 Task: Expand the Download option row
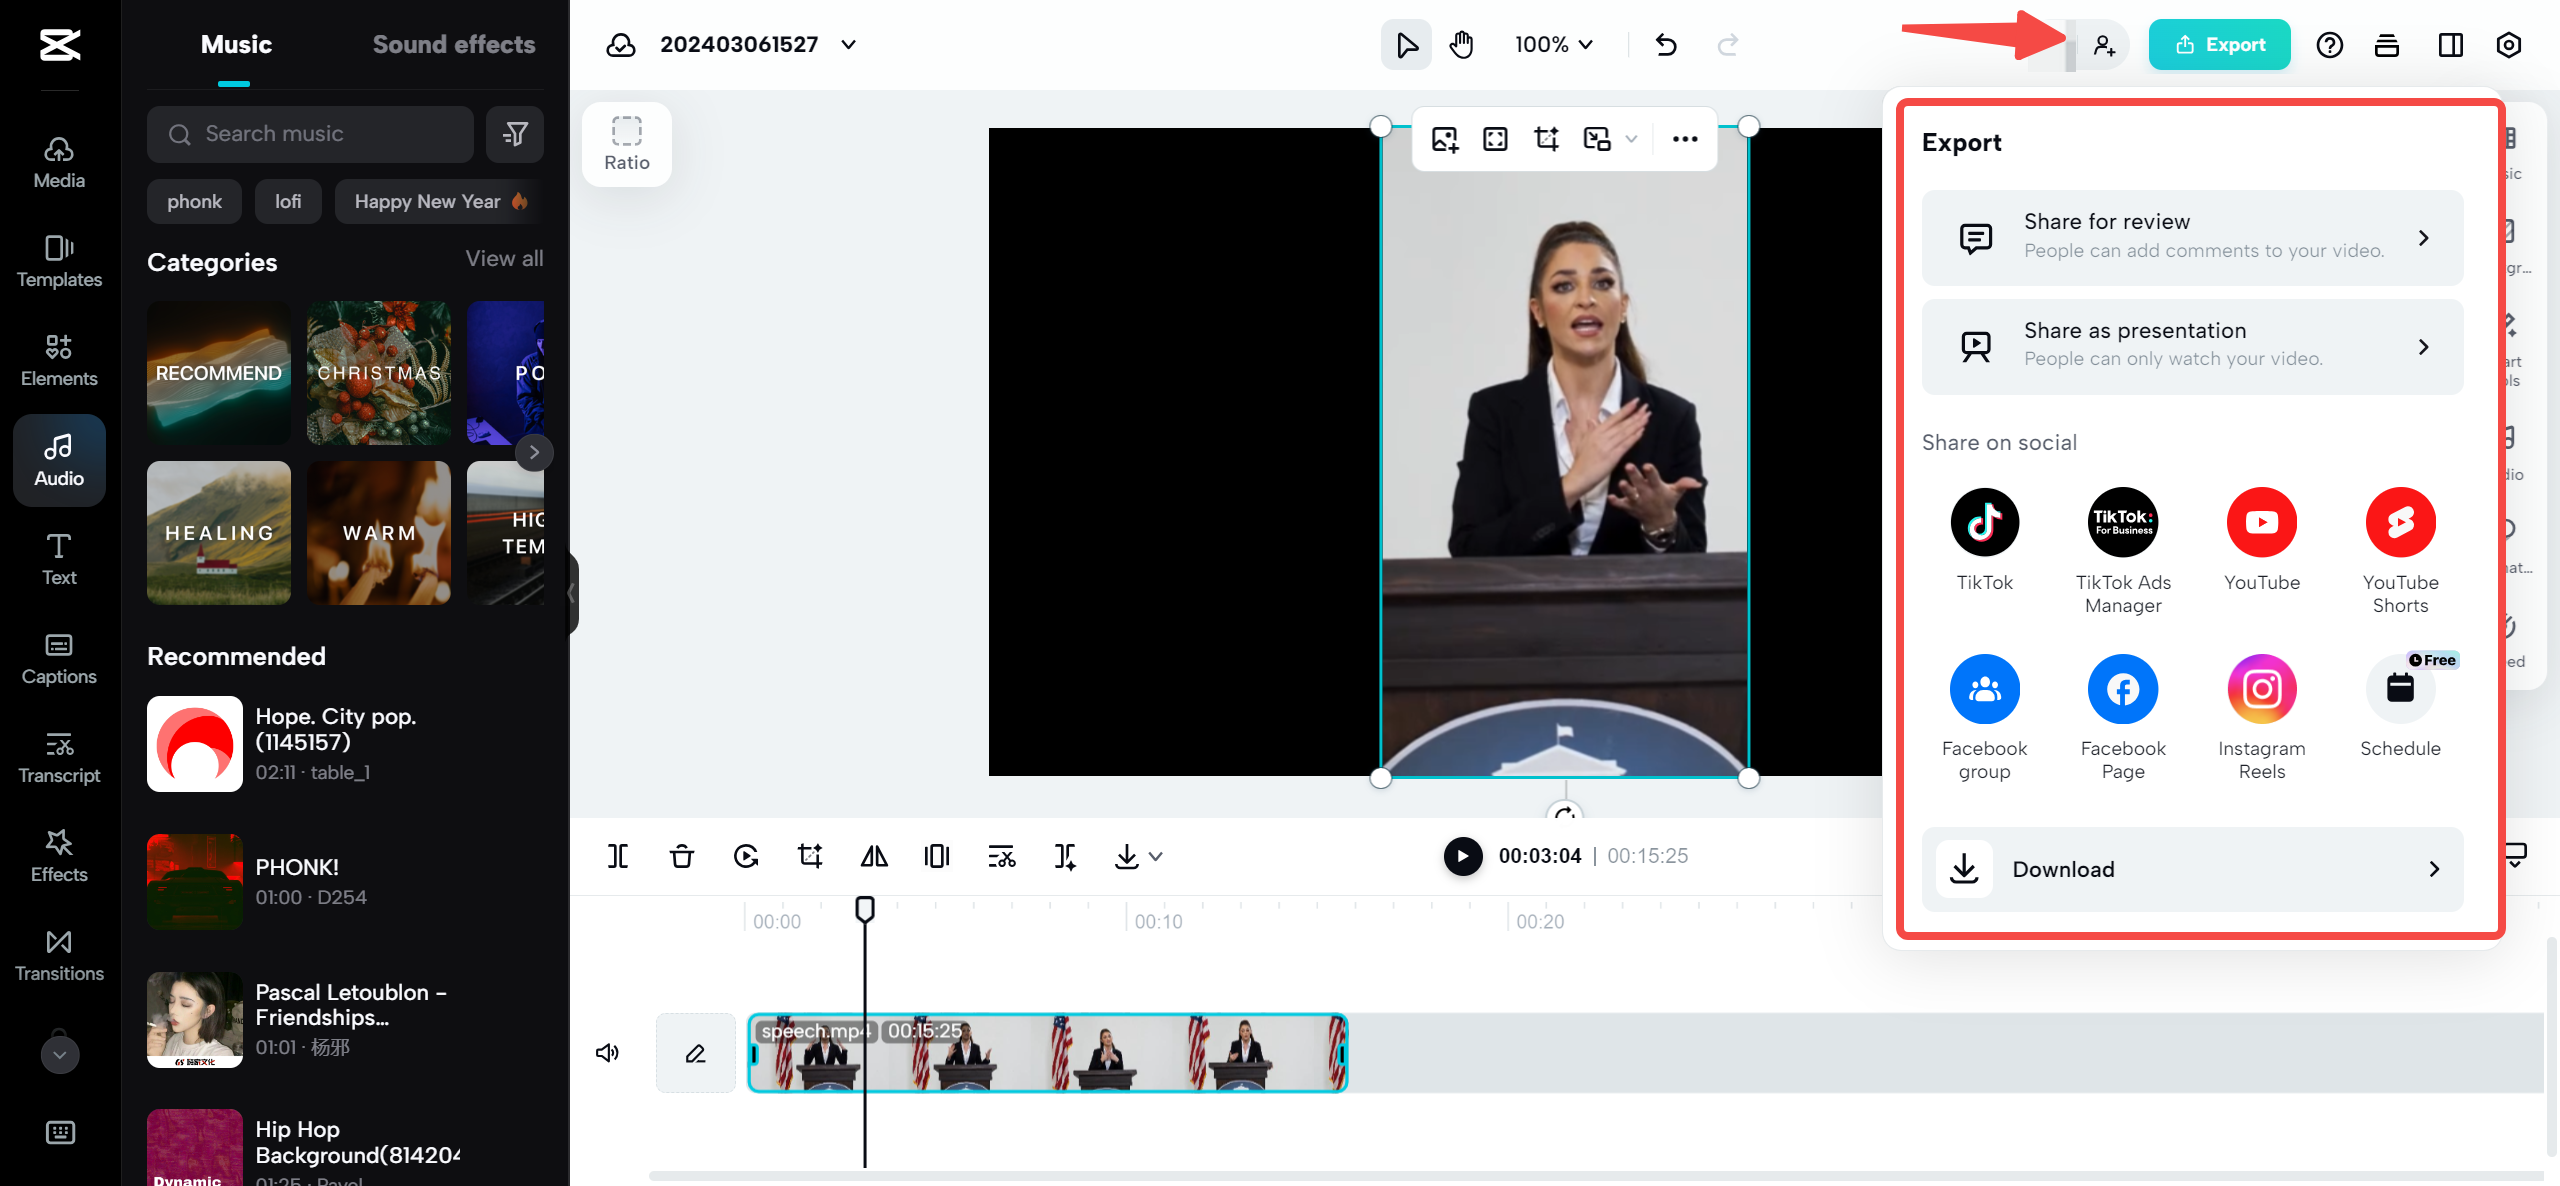[2192, 869]
